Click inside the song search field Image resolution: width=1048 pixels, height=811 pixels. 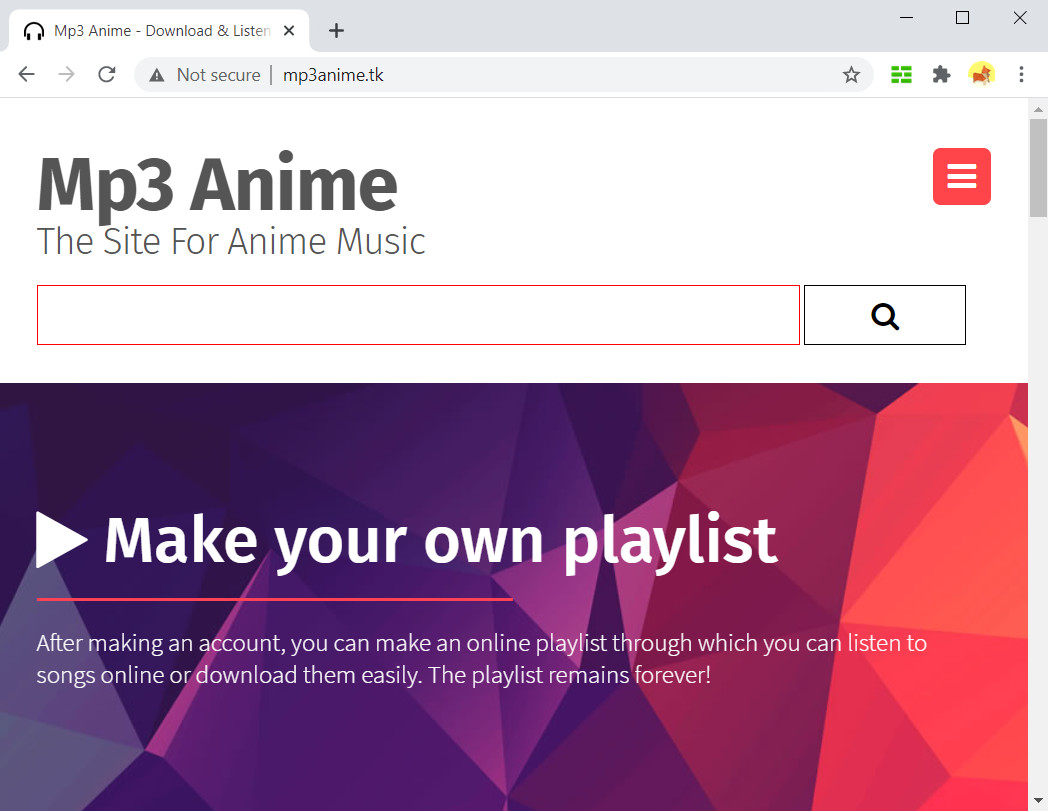click(418, 315)
